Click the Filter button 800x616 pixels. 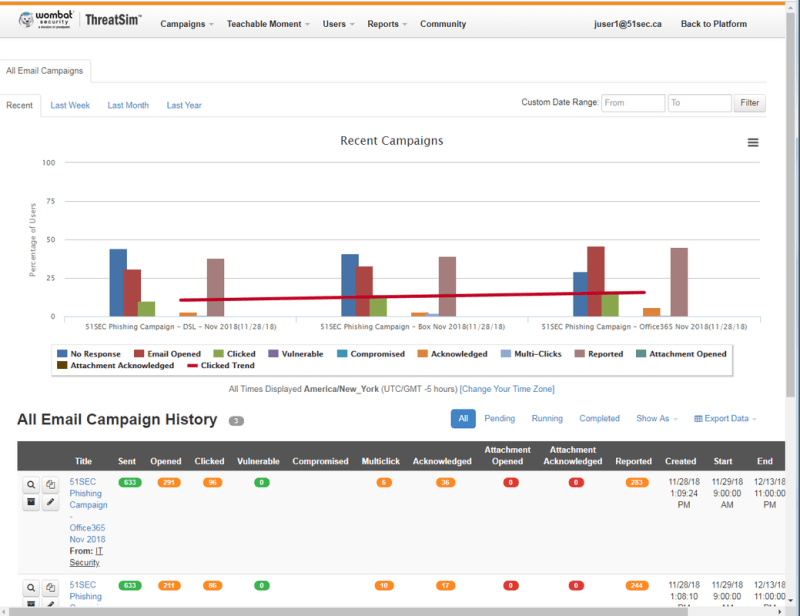click(x=749, y=103)
